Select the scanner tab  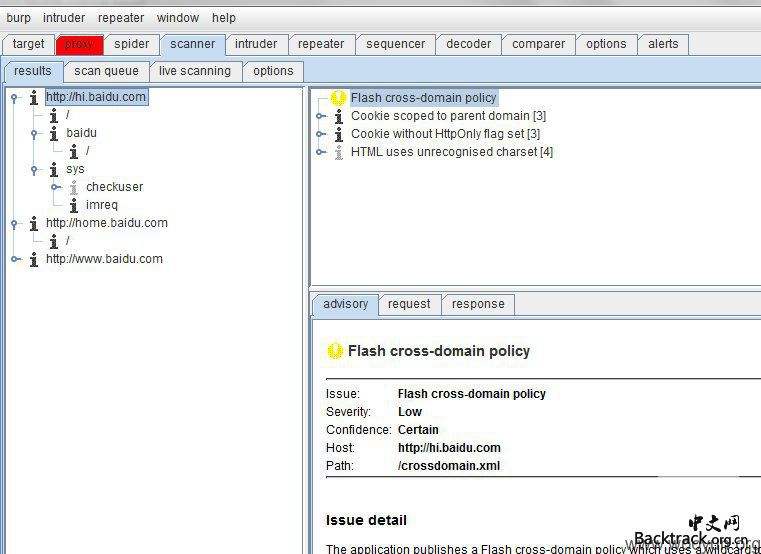(193, 44)
